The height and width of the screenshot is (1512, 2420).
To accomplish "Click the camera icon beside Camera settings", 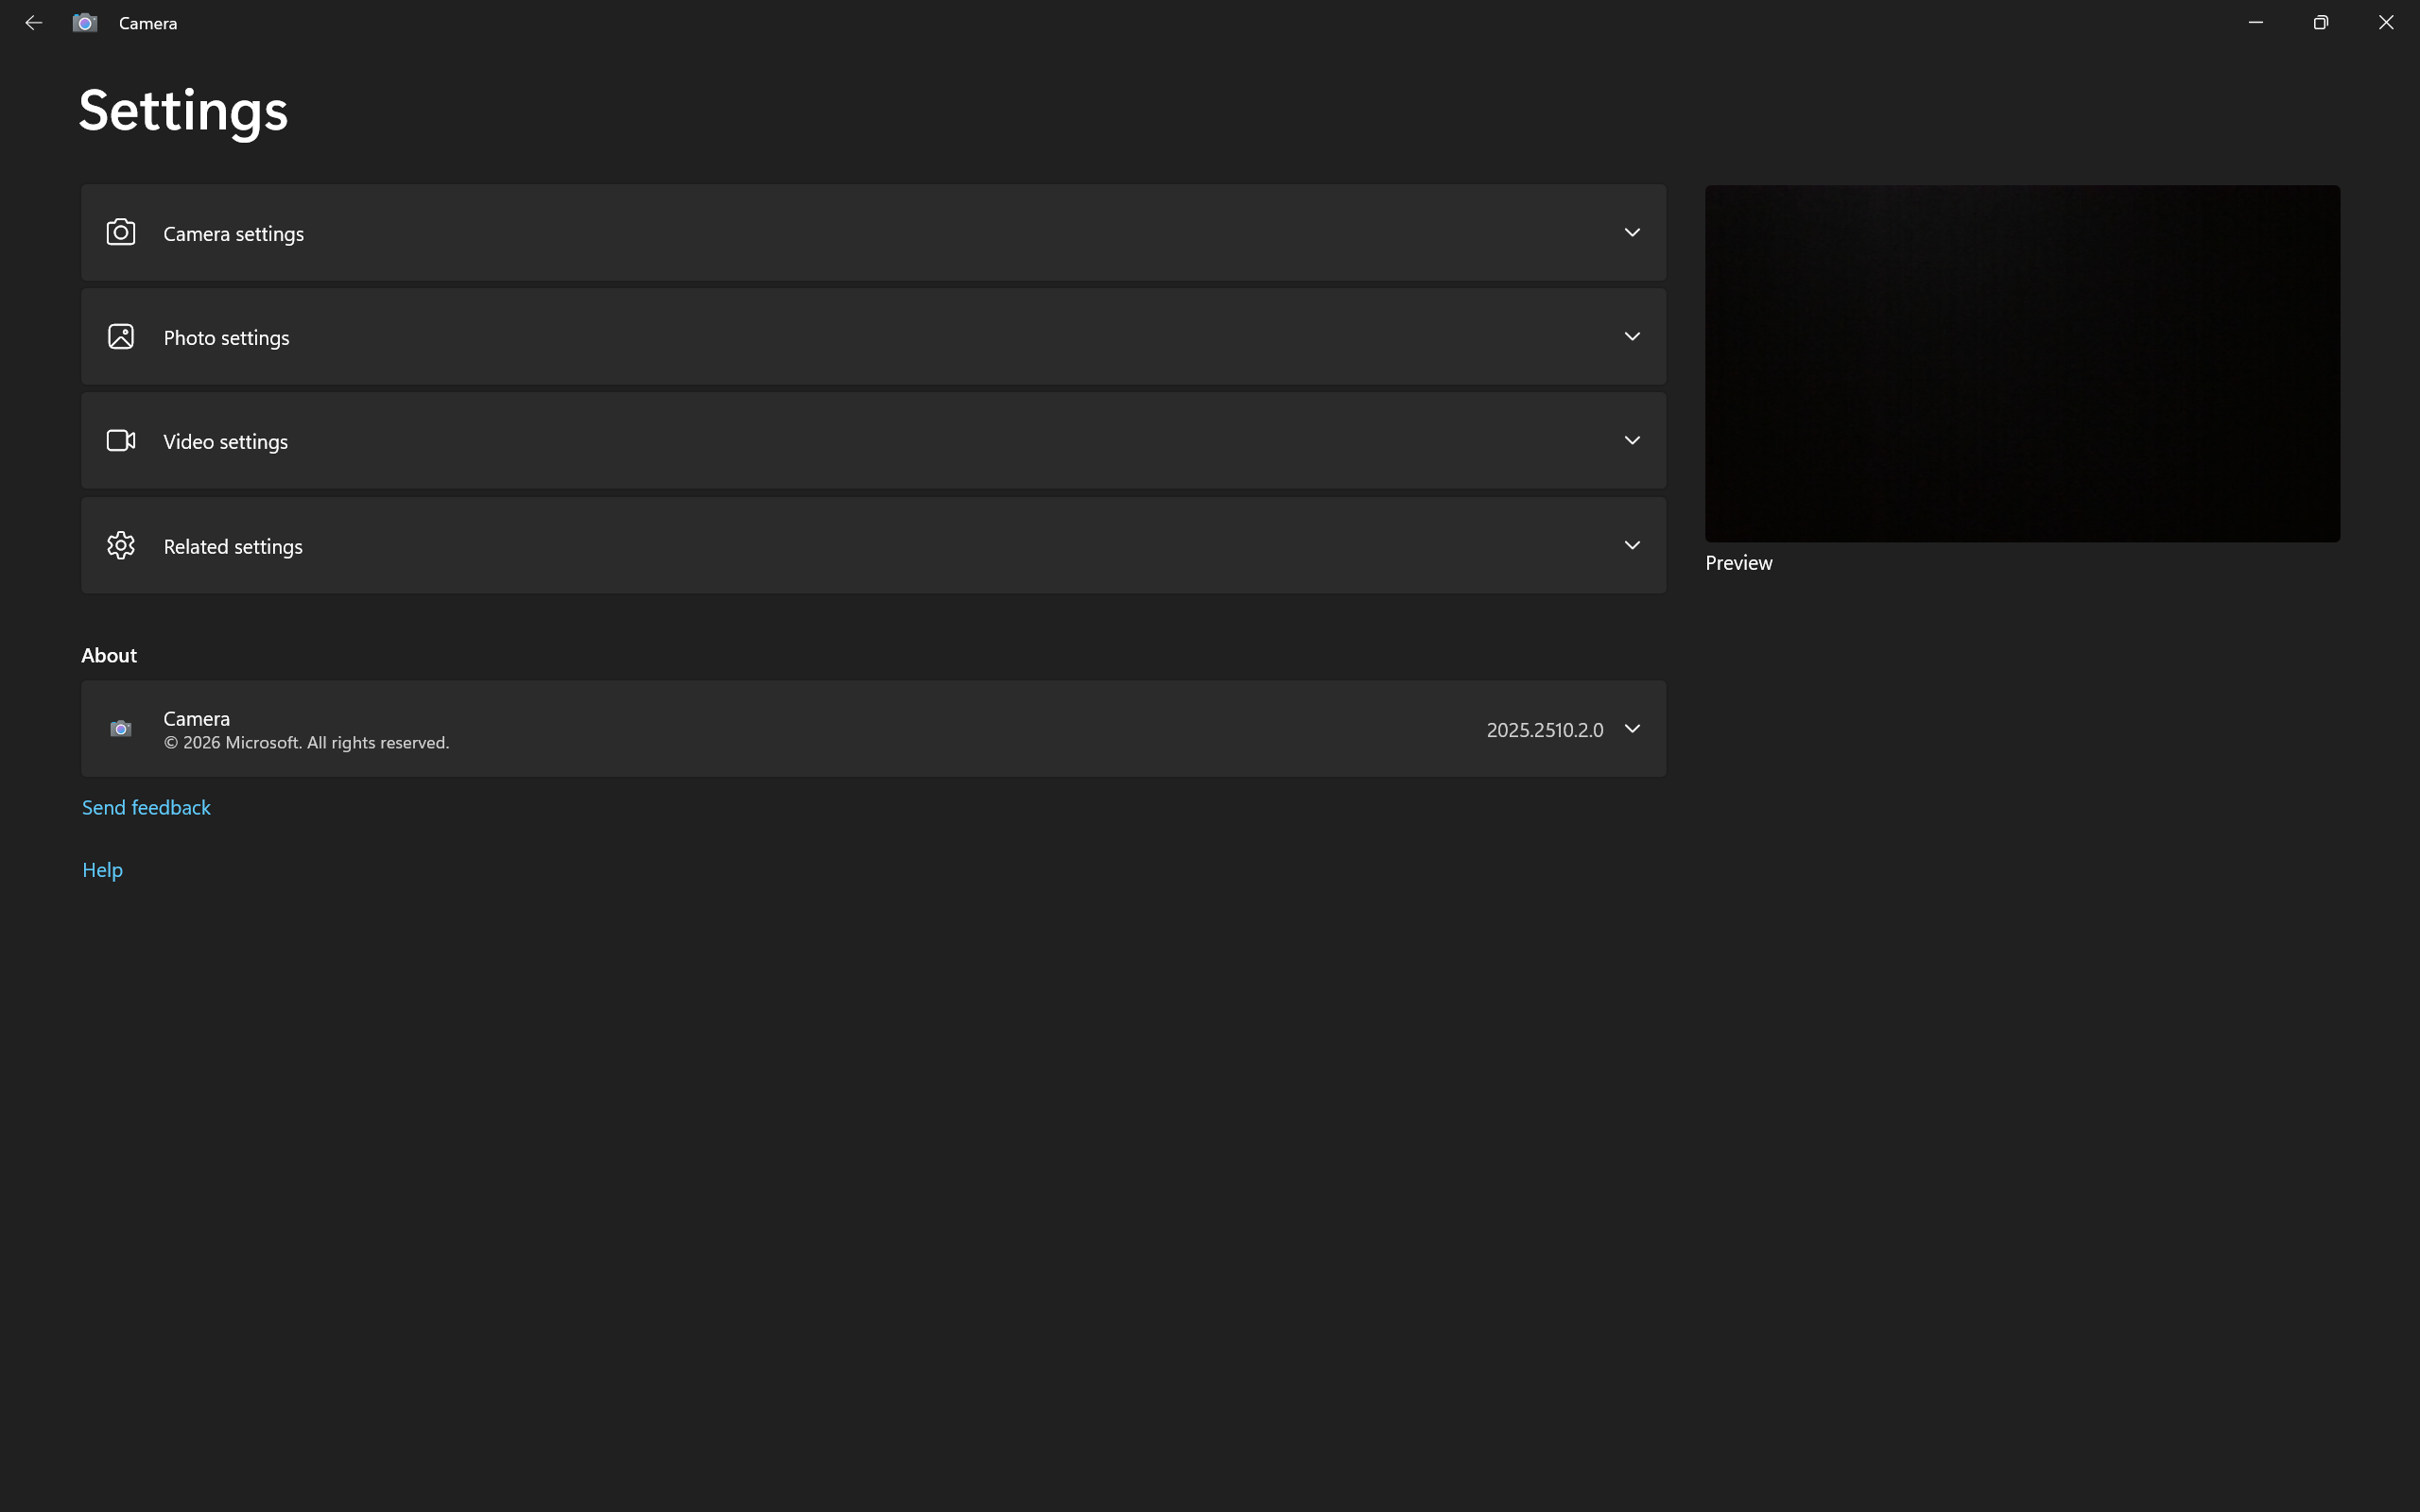I will click(121, 232).
